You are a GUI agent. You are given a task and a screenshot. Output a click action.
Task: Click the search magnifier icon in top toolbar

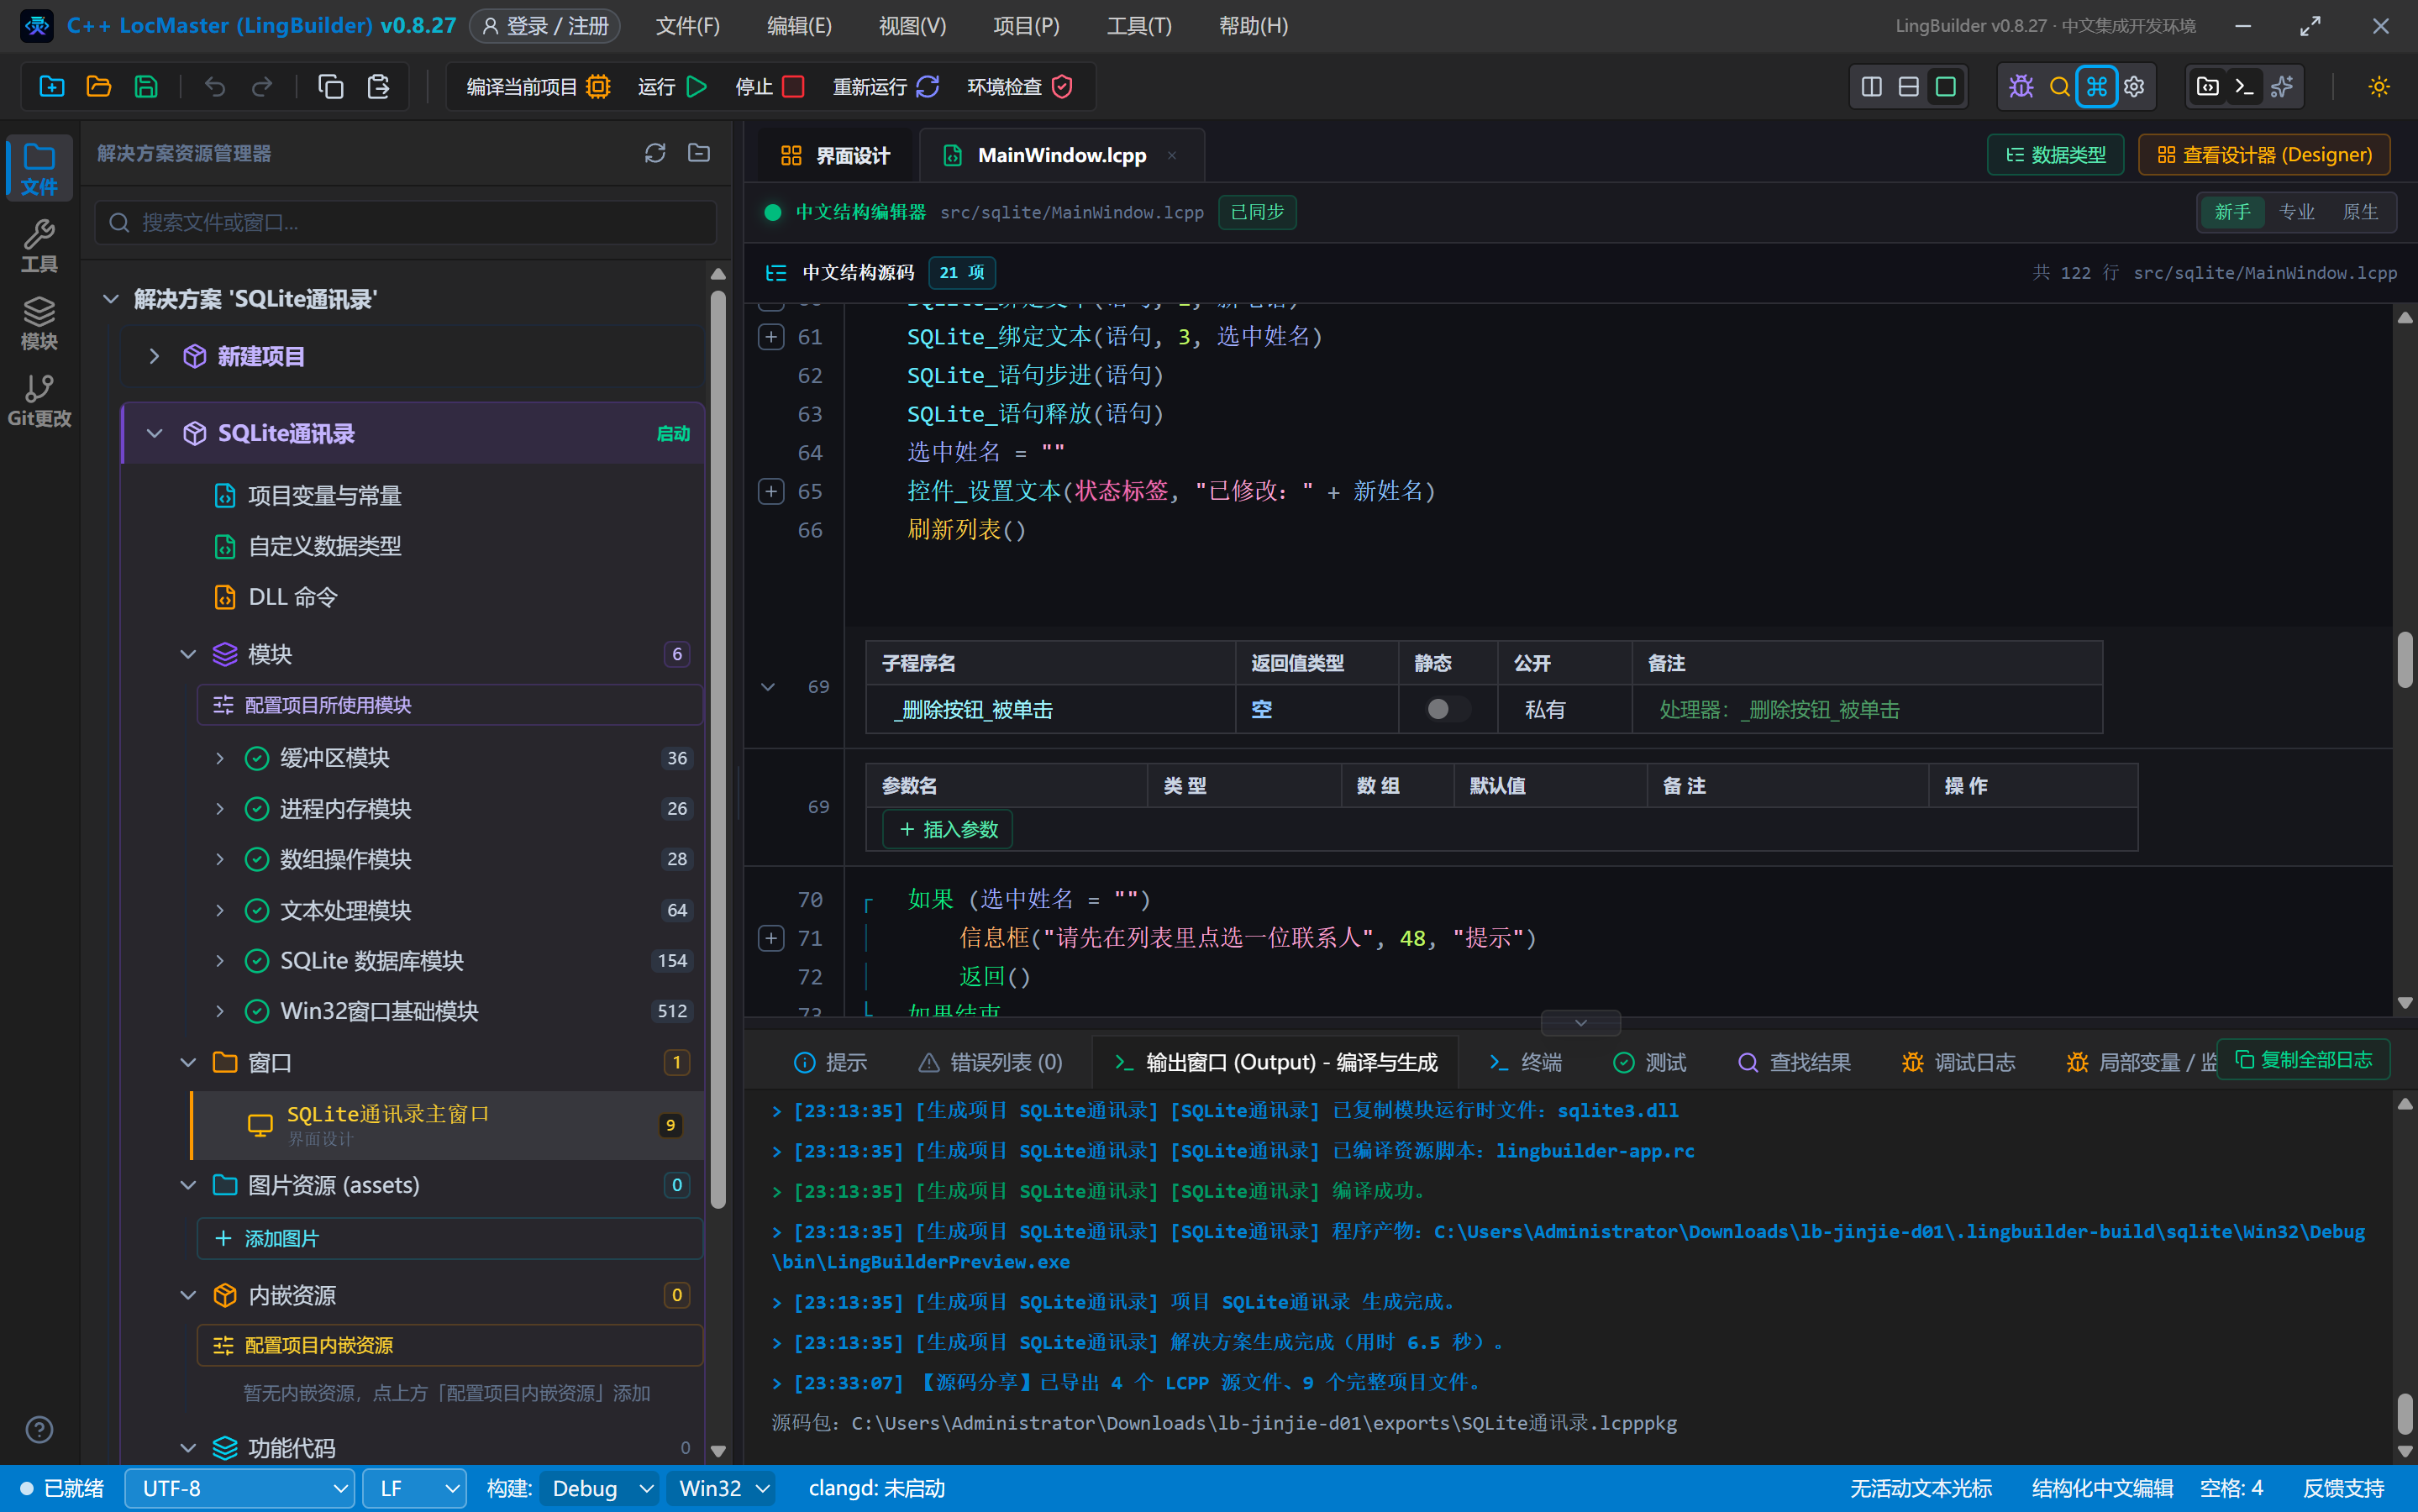pyautogui.click(x=2059, y=87)
